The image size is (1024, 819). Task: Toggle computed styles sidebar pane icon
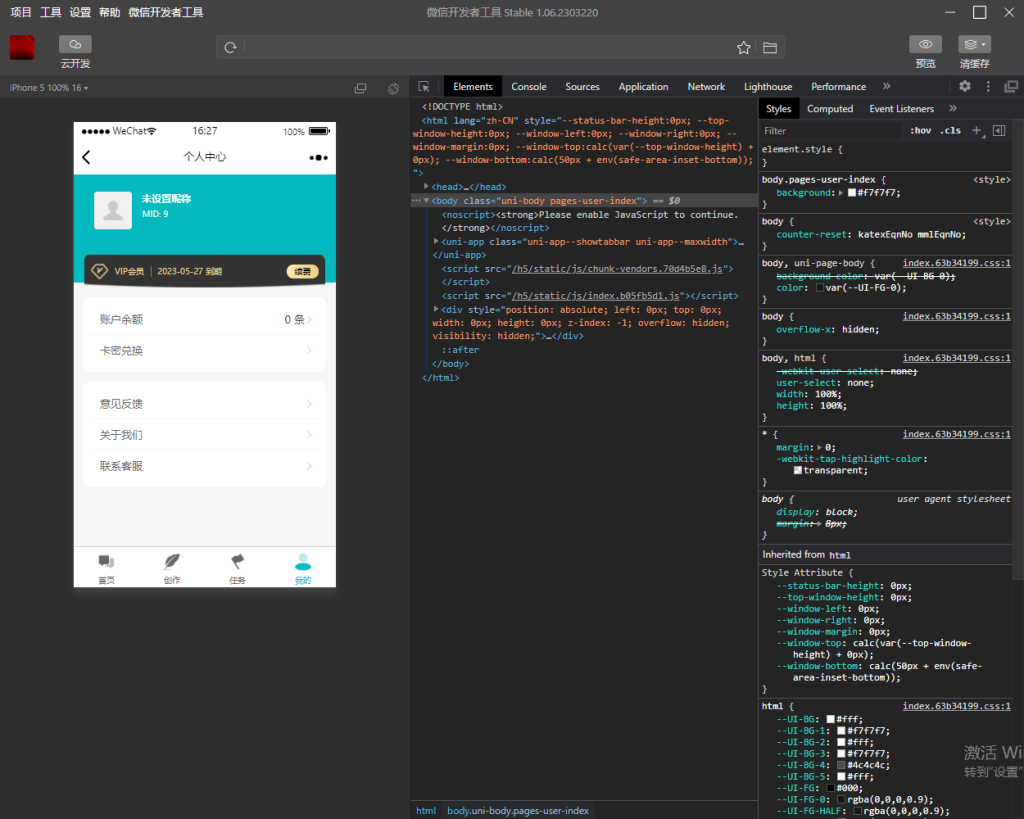pos(999,131)
